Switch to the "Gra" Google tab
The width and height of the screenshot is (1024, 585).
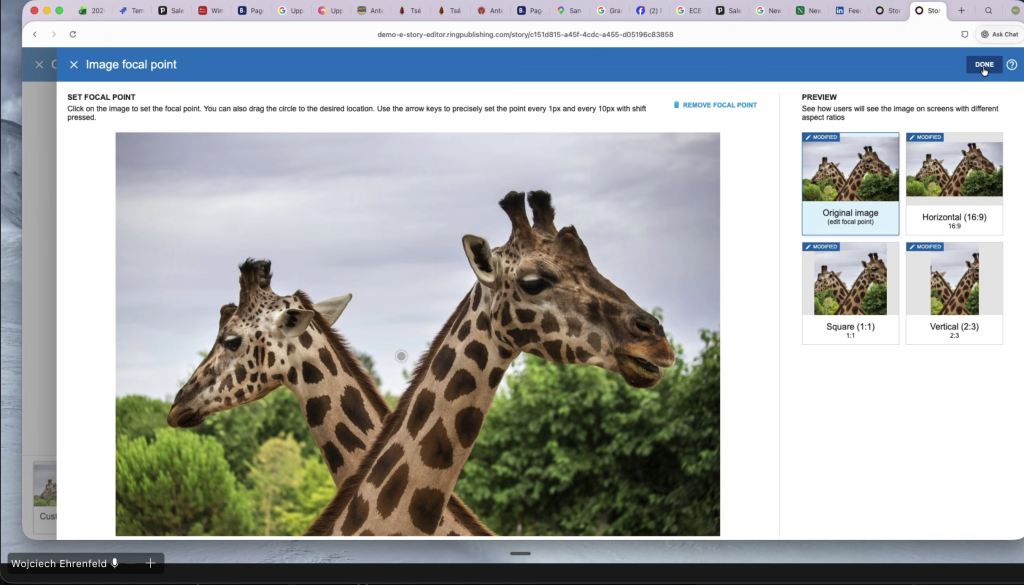(x=609, y=10)
